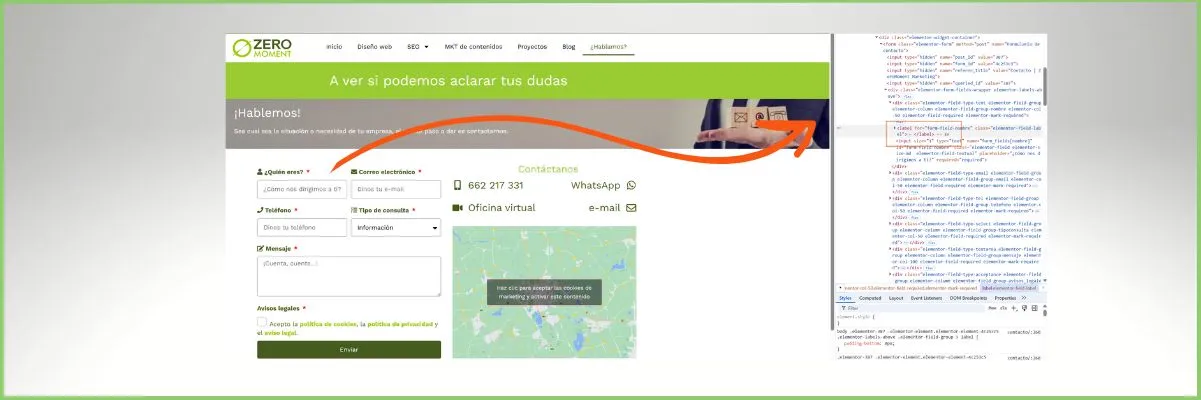Click the WhatsApp icon
This screenshot has width=1201, height=400.
[x=631, y=186]
